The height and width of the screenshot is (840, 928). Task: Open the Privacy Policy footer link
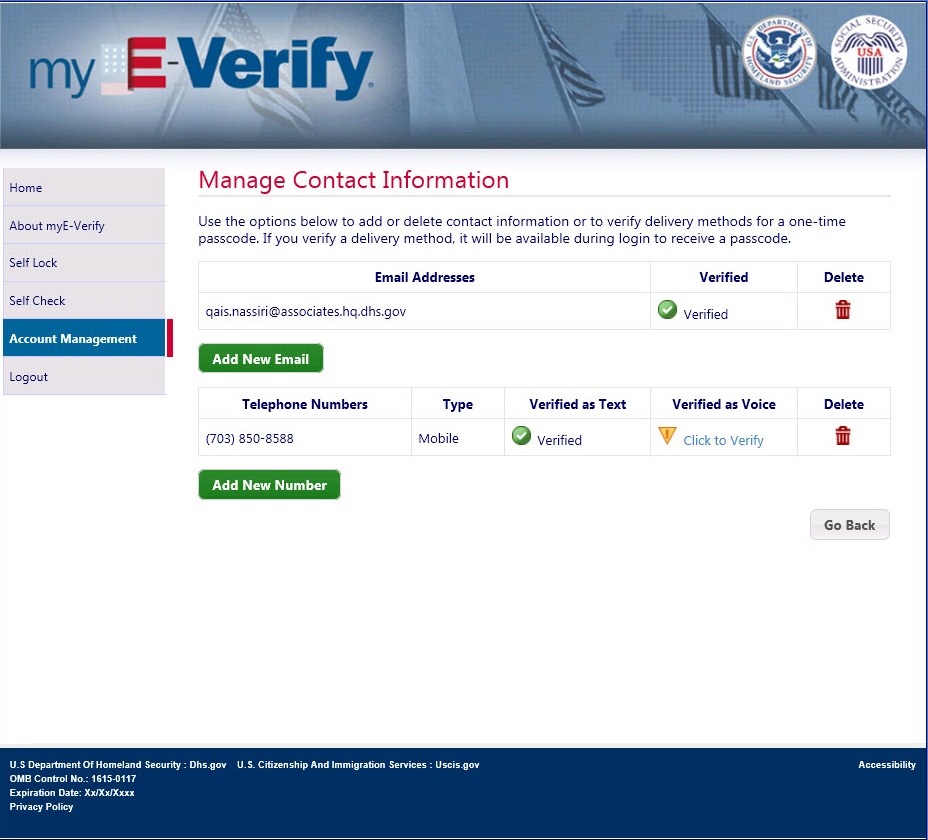(41, 807)
